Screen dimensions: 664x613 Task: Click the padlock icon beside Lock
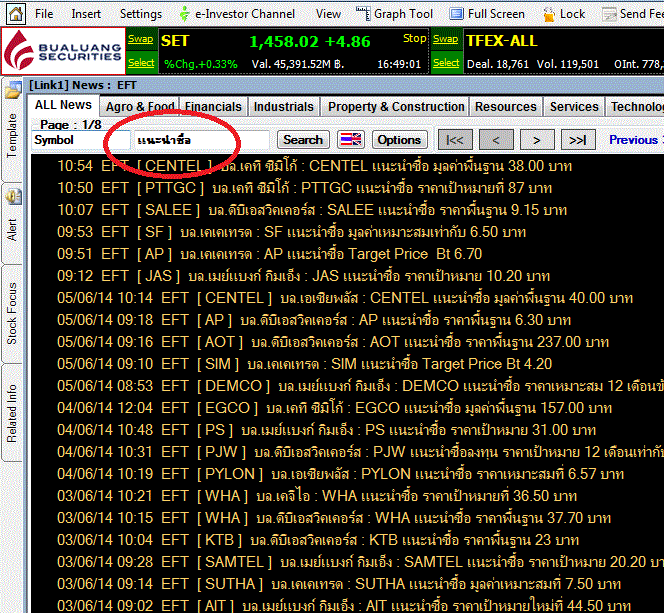tap(549, 14)
